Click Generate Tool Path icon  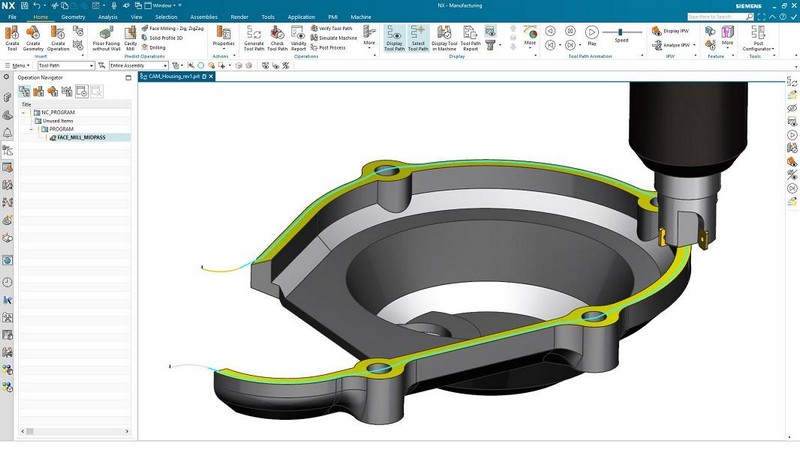[254, 38]
